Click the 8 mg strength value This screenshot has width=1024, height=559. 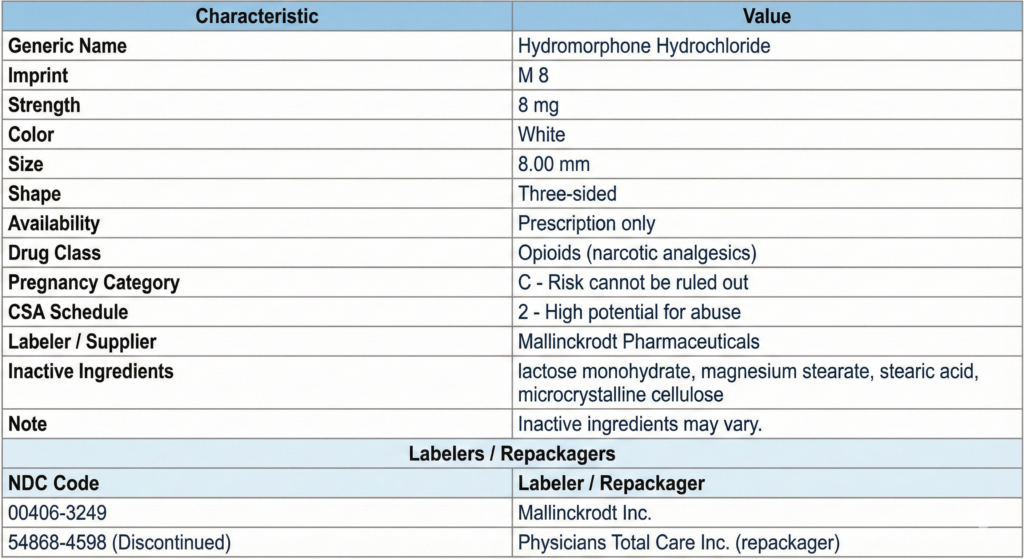coord(538,105)
